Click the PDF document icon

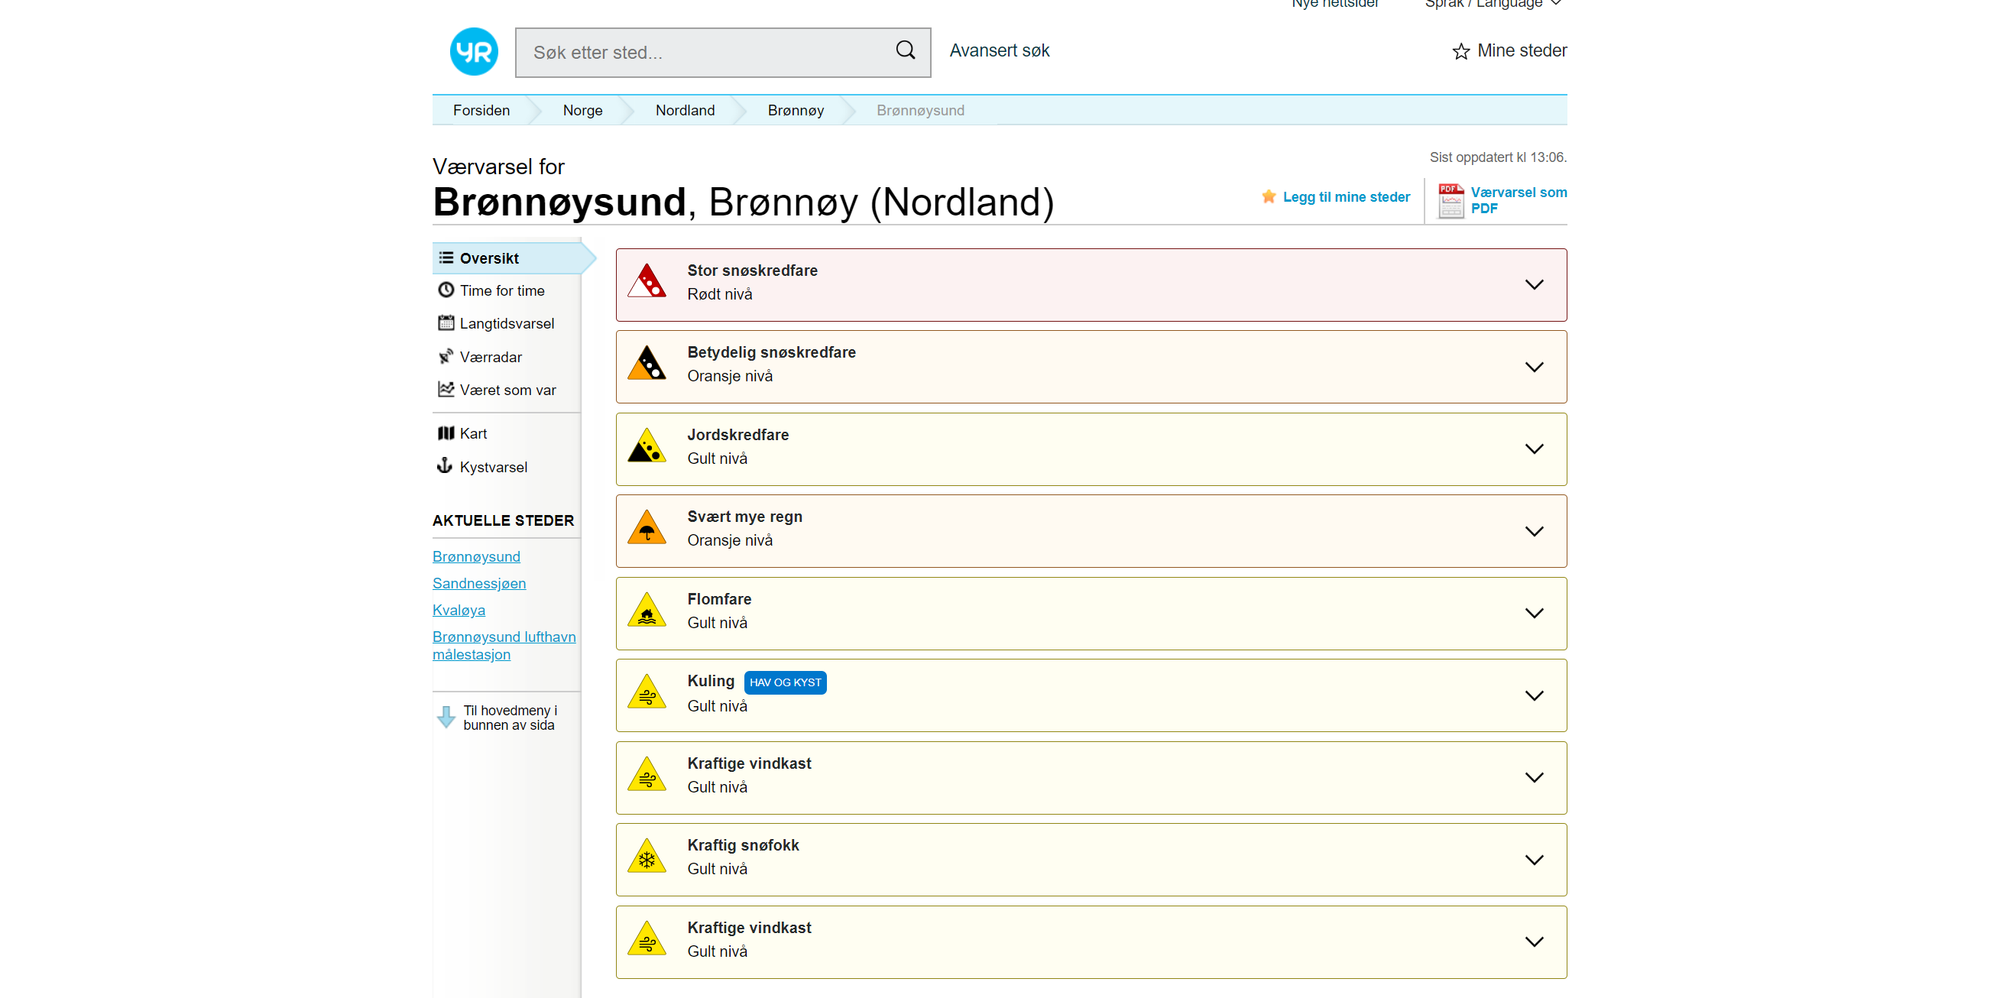pos(1450,200)
